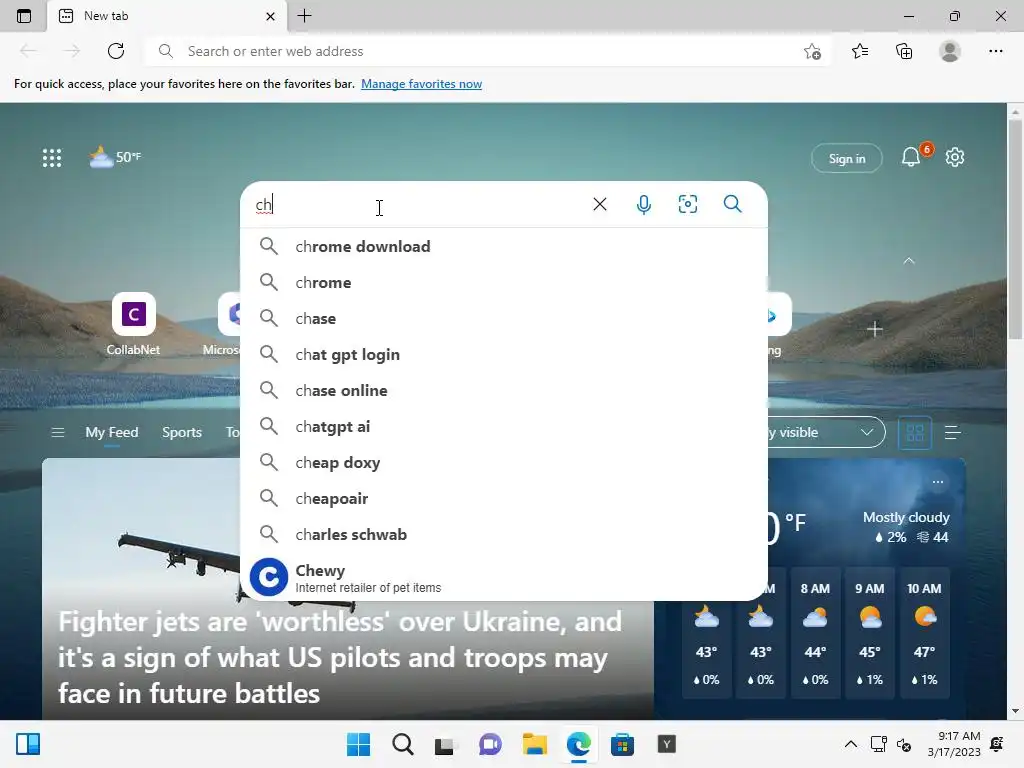1024x768 pixels.
Task: Switch feed to list view
Action: [952, 432]
